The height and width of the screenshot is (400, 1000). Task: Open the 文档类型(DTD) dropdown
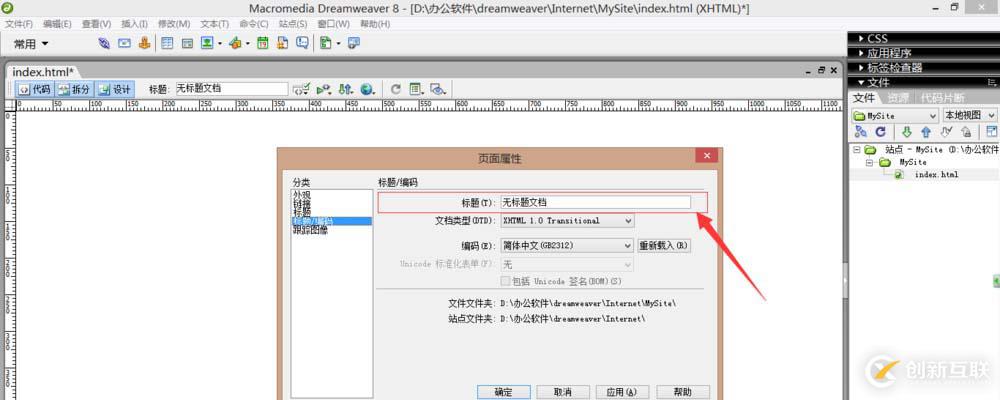tap(567, 221)
